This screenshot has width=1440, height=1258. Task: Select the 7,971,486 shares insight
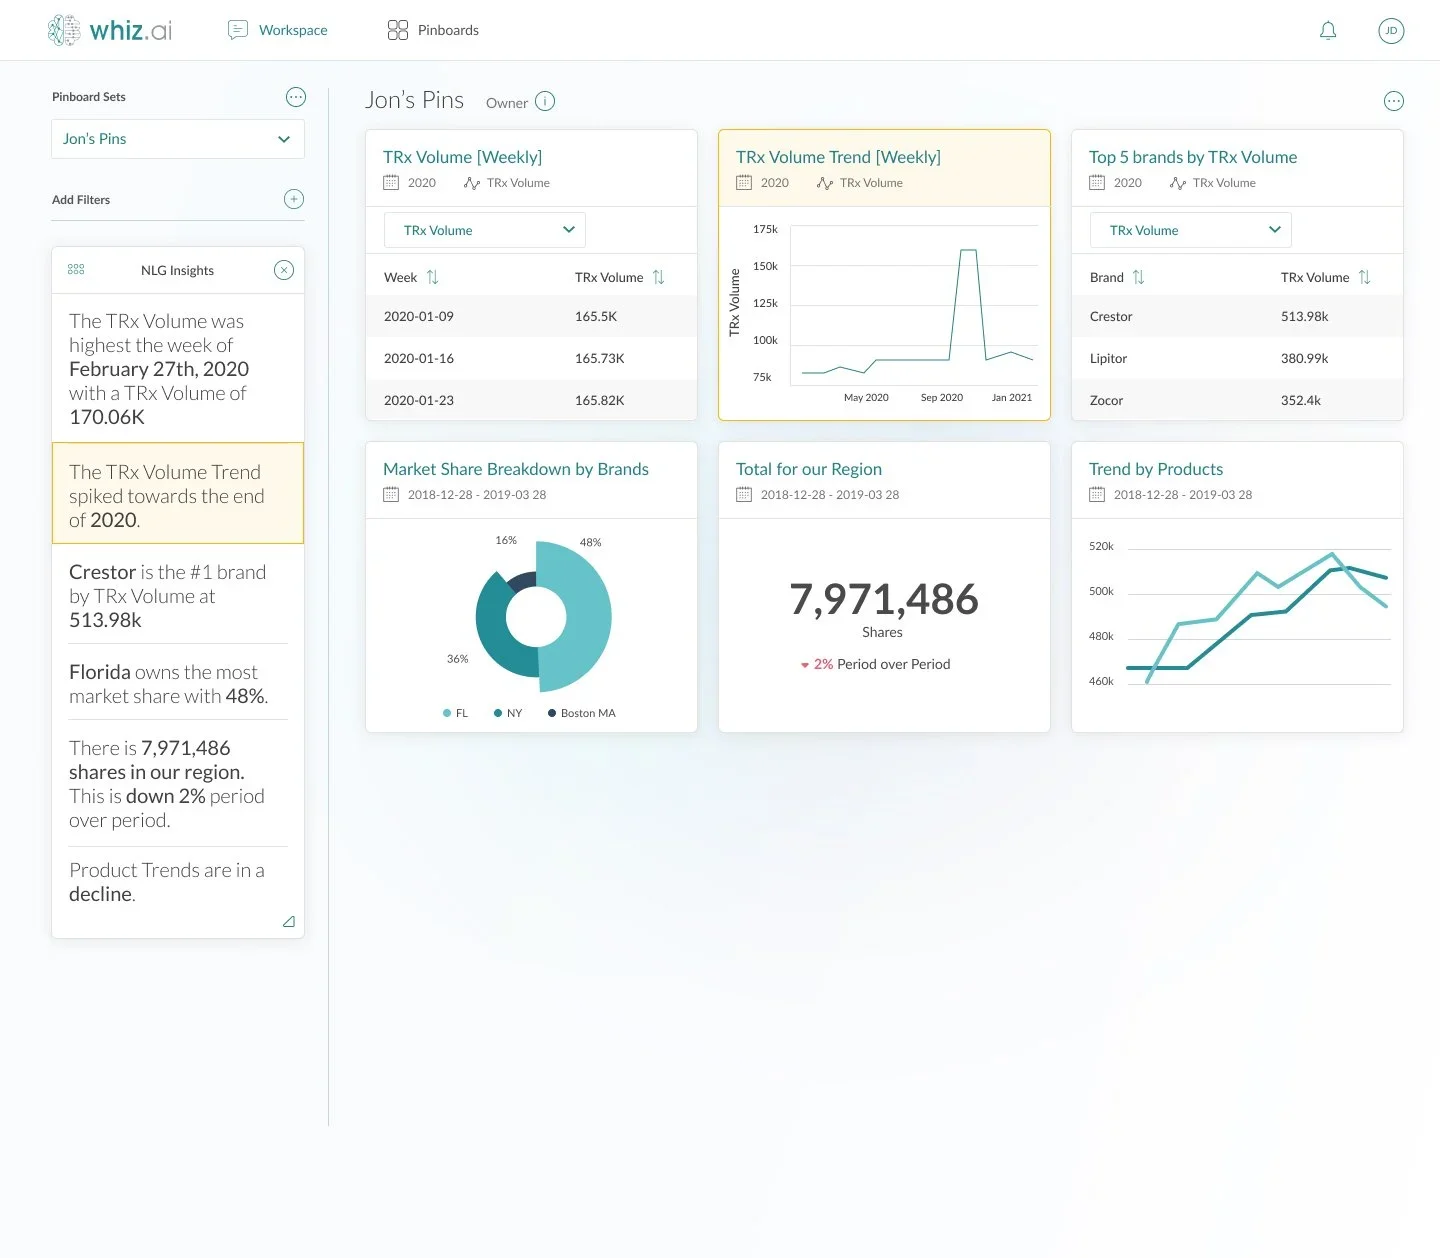point(178,784)
